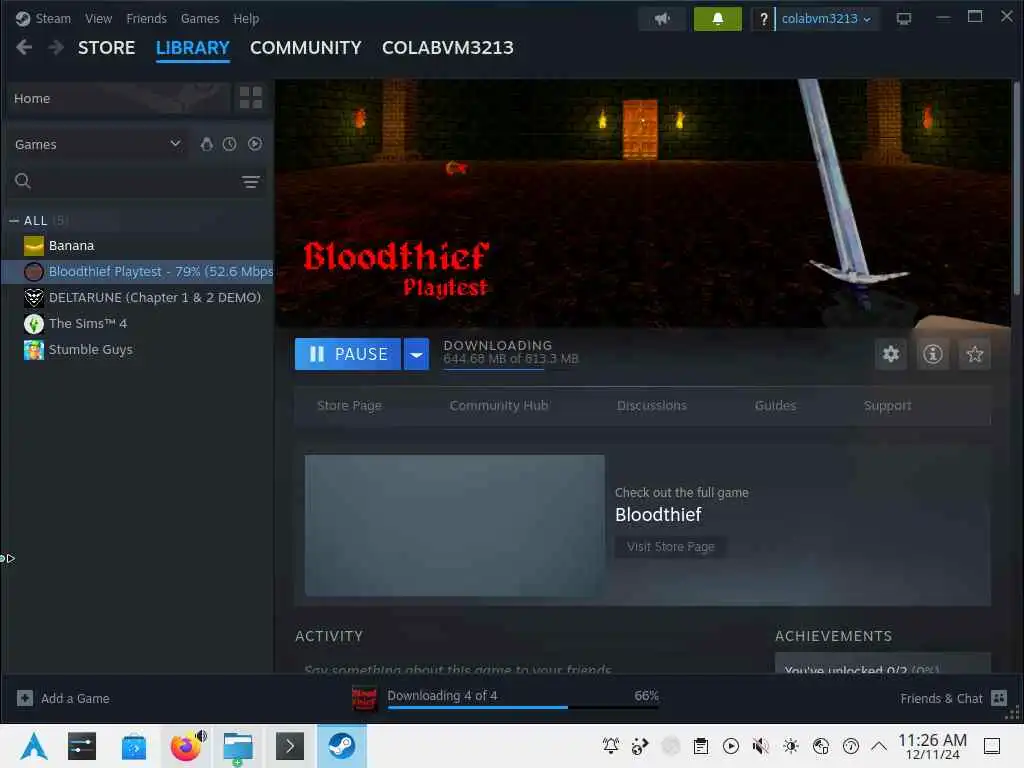Show game info circle icon
The height and width of the screenshot is (768, 1024).
pos(933,354)
